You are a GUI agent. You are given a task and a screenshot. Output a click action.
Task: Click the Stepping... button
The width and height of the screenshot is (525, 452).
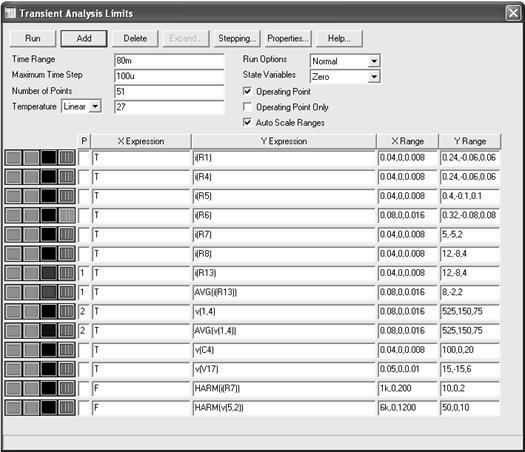pos(237,39)
